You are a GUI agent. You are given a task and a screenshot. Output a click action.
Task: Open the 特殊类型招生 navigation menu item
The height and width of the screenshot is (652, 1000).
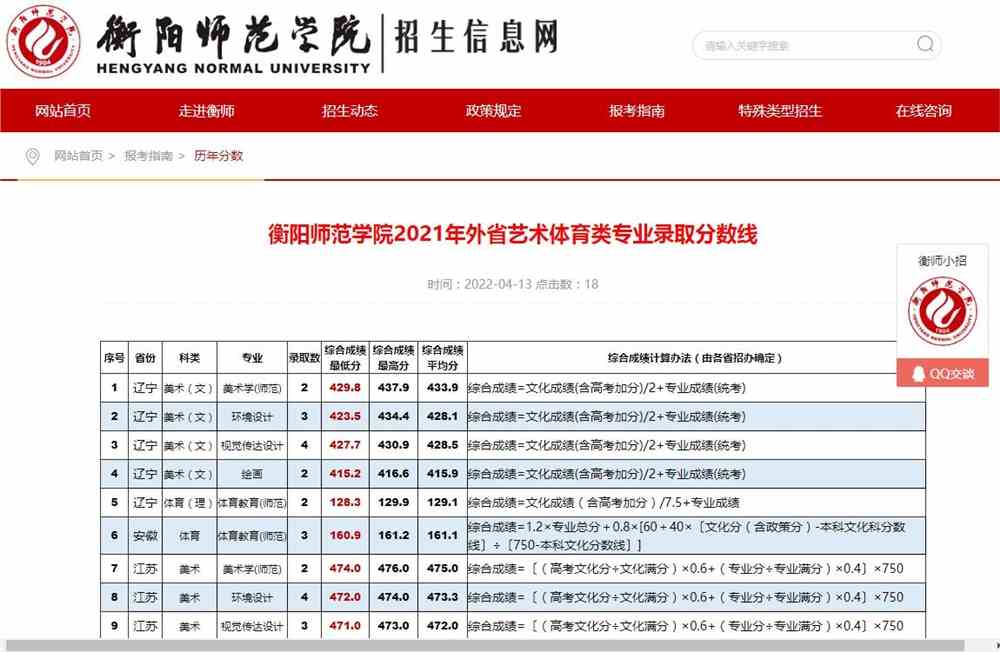coord(780,111)
